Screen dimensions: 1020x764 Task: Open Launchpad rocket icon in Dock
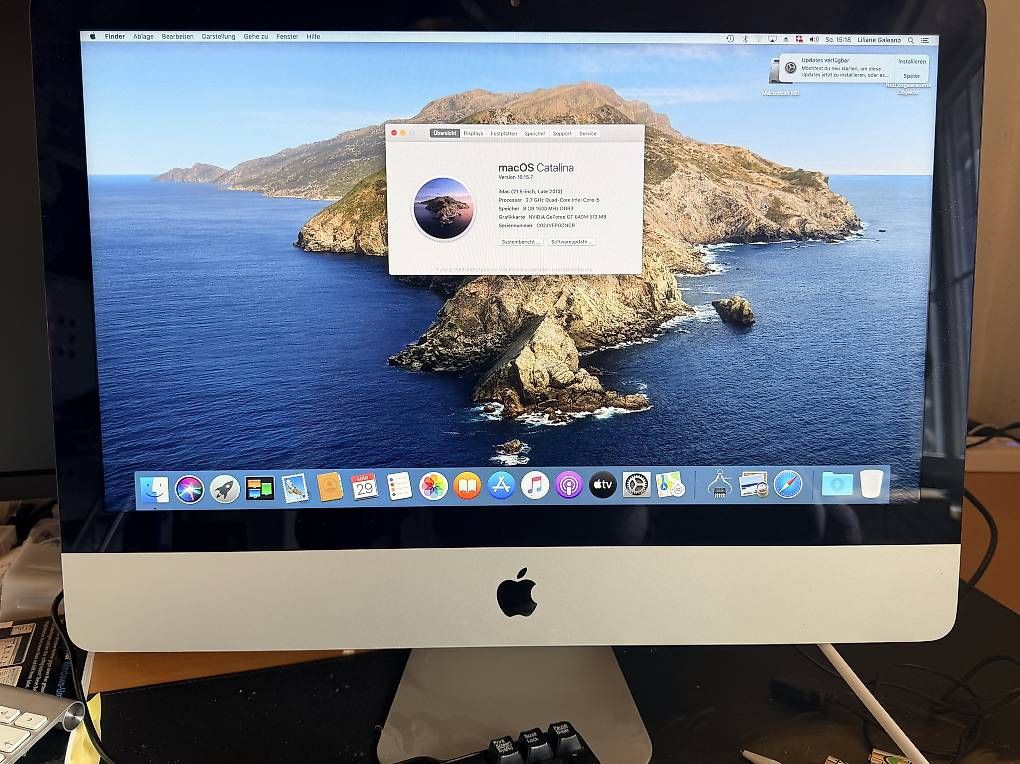point(224,489)
